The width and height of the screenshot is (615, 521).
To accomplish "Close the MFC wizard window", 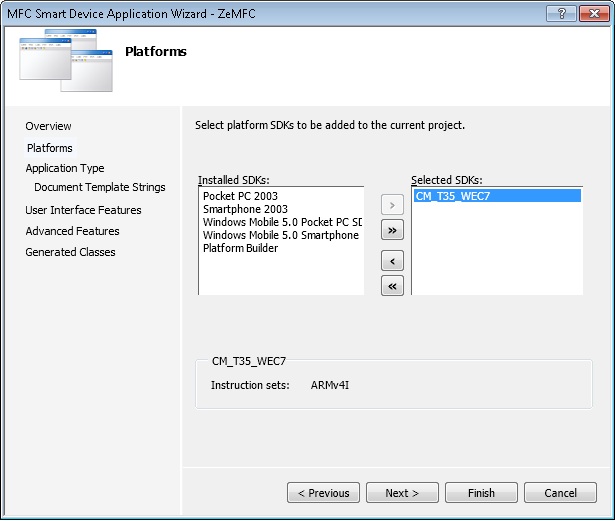I will pyautogui.click(x=594, y=14).
